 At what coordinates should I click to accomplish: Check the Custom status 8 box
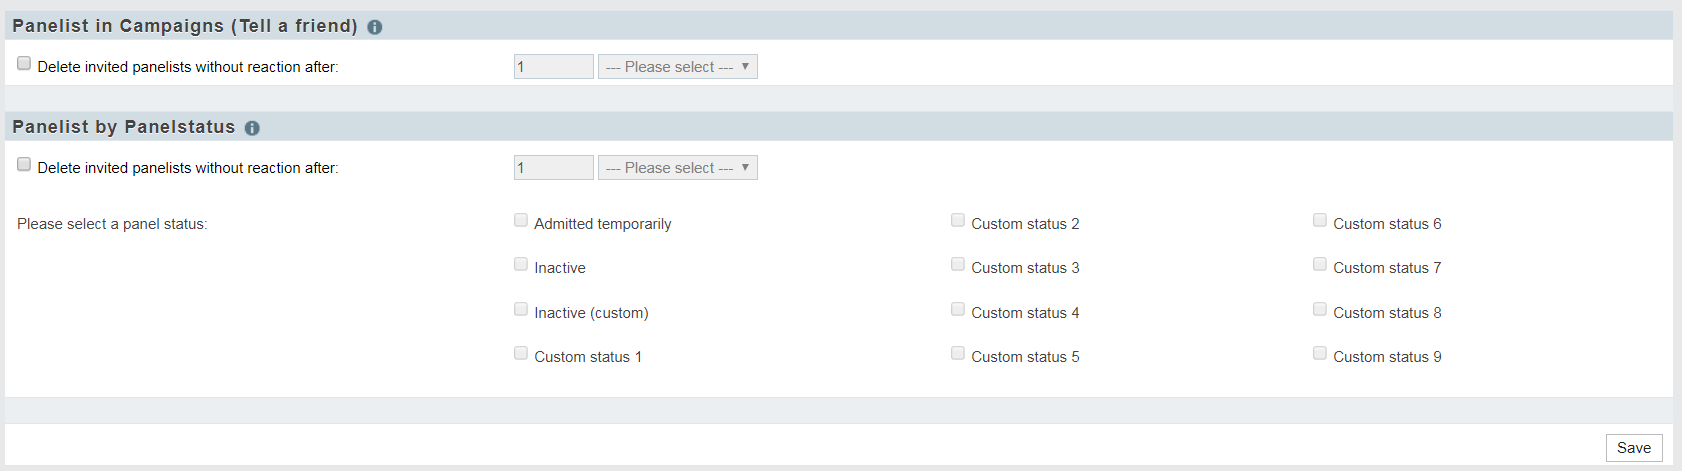click(x=1320, y=309)
